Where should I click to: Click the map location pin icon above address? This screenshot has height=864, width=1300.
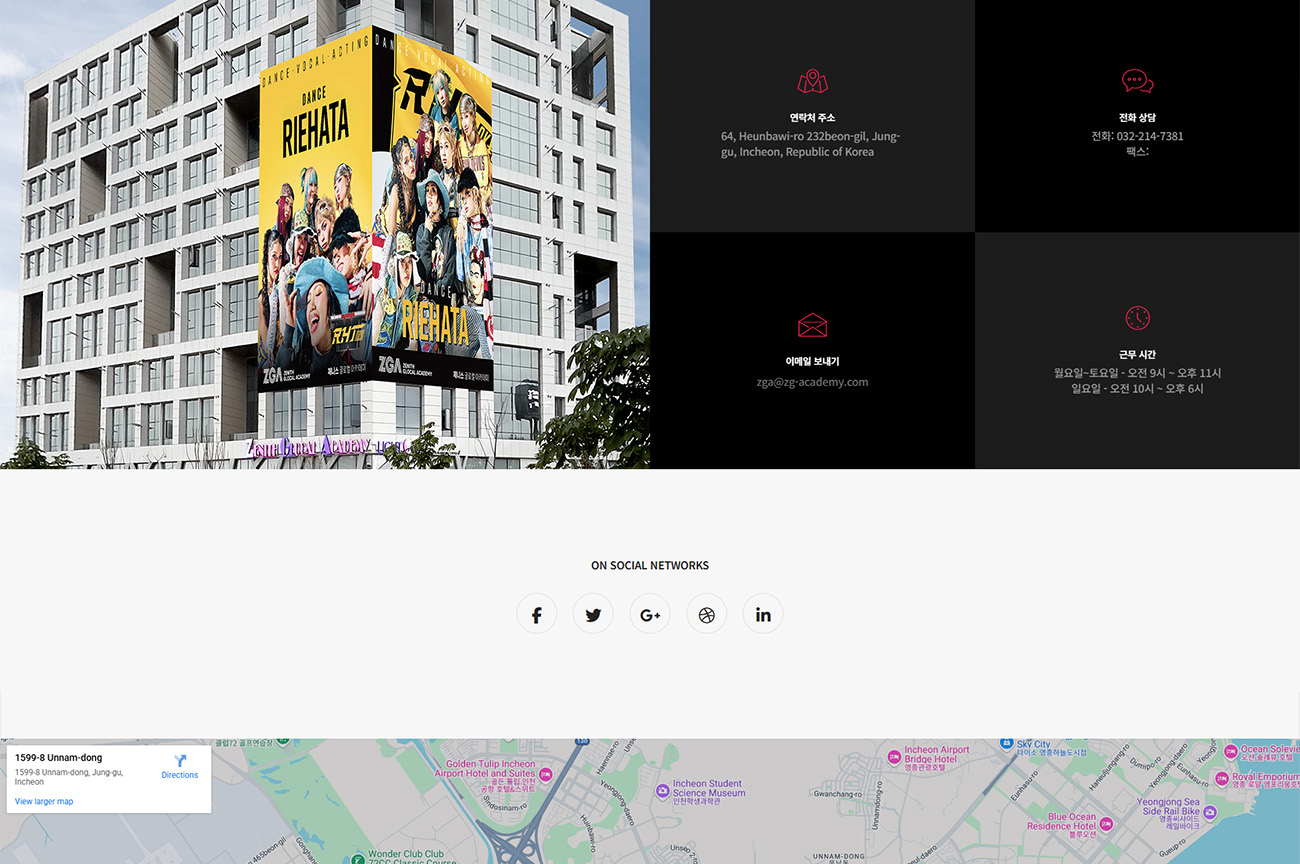(x=812, y=81)
